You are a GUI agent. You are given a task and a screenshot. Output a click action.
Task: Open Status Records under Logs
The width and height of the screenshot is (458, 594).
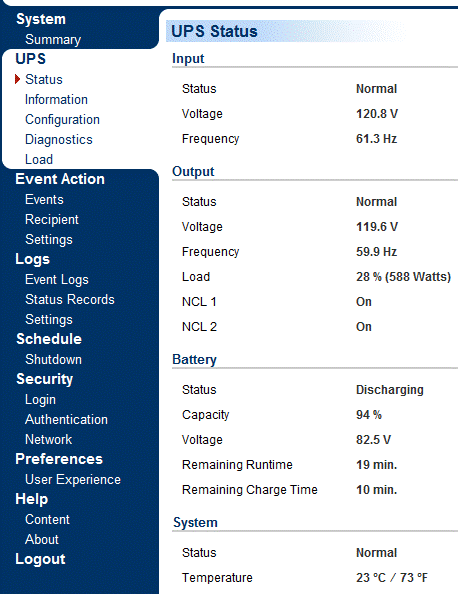(x=70, y=299)
